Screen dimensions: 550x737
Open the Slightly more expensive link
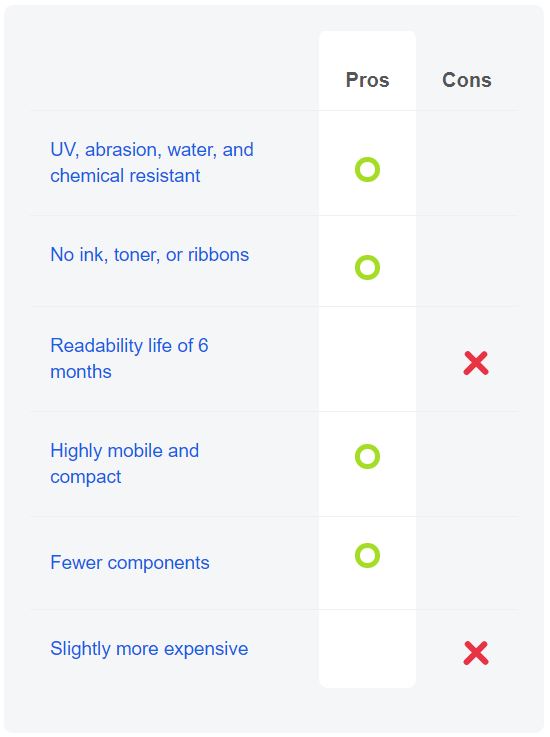(x=149, y=649)
